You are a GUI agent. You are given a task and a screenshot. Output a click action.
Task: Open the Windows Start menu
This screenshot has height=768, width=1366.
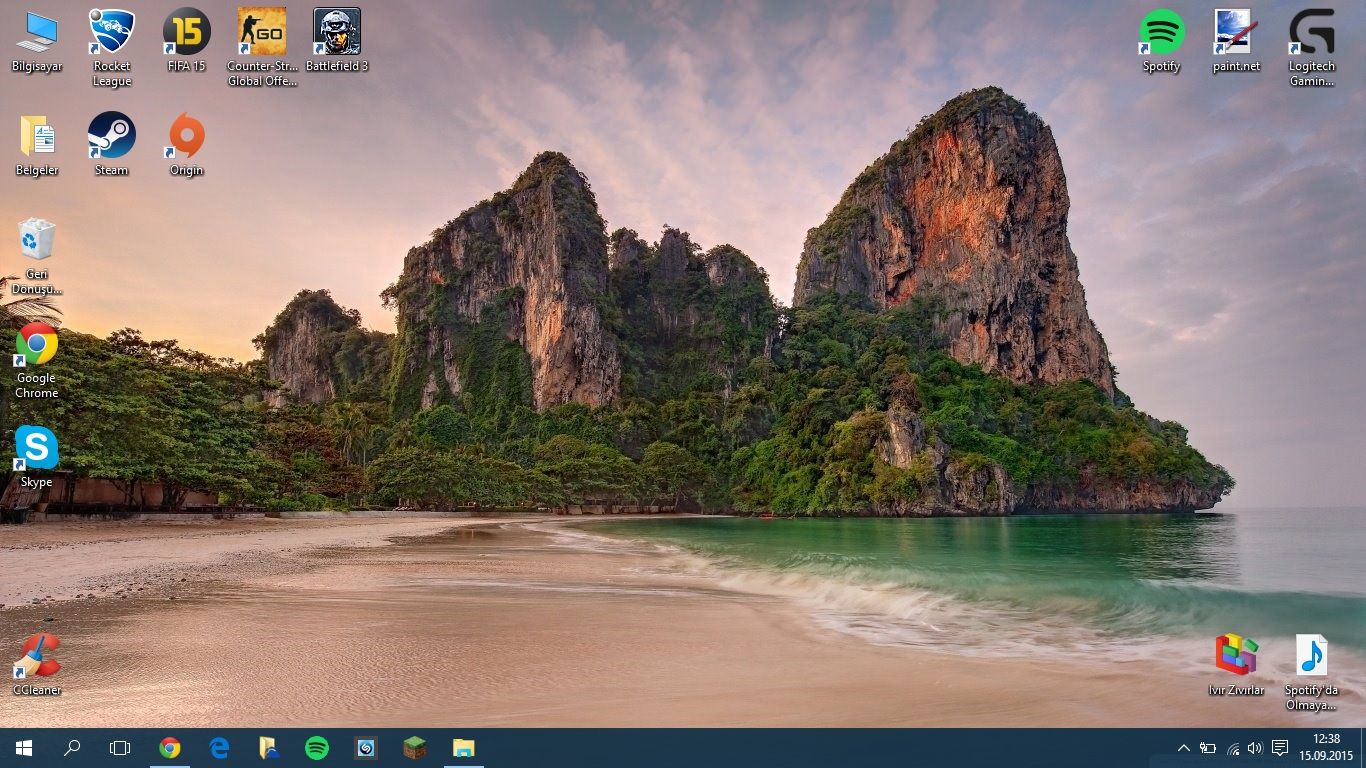[x=24, y=748]
